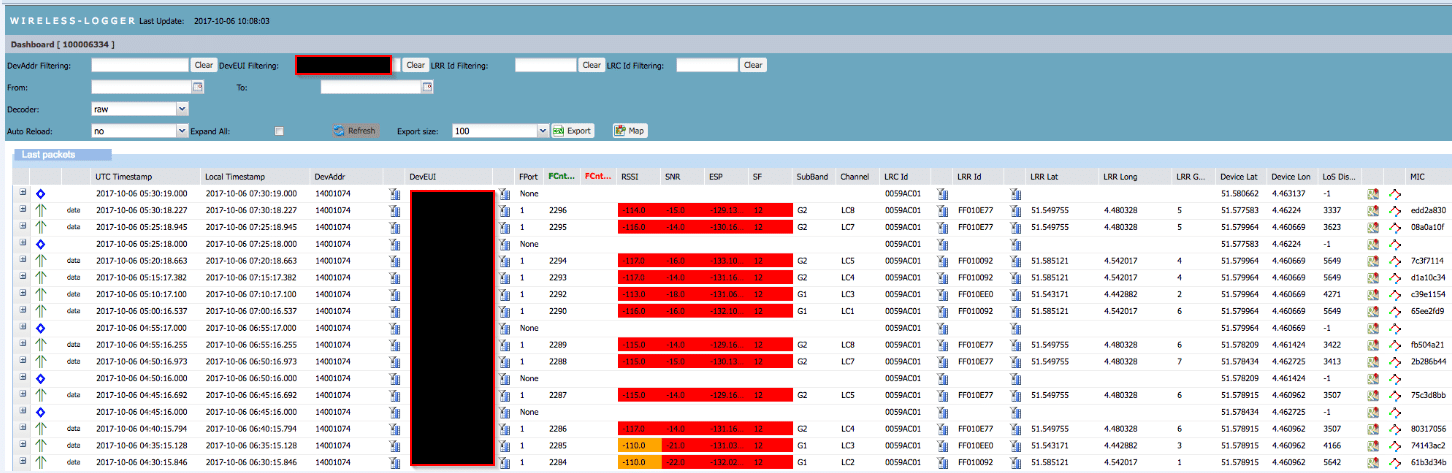Viewport: 1452px width, 473px height.
Task: Click LRC Id filter icon for FCnt 2296 row
Action: pyautogui.click(x=941, y=210)
